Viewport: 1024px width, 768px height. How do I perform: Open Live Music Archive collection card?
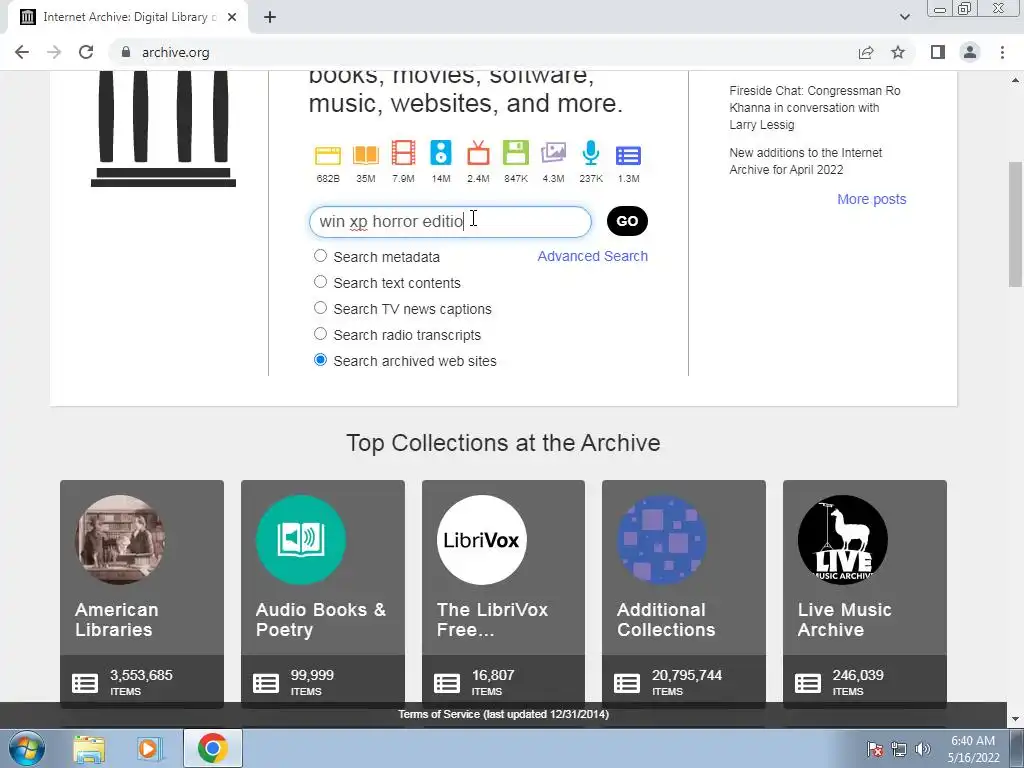865,594
